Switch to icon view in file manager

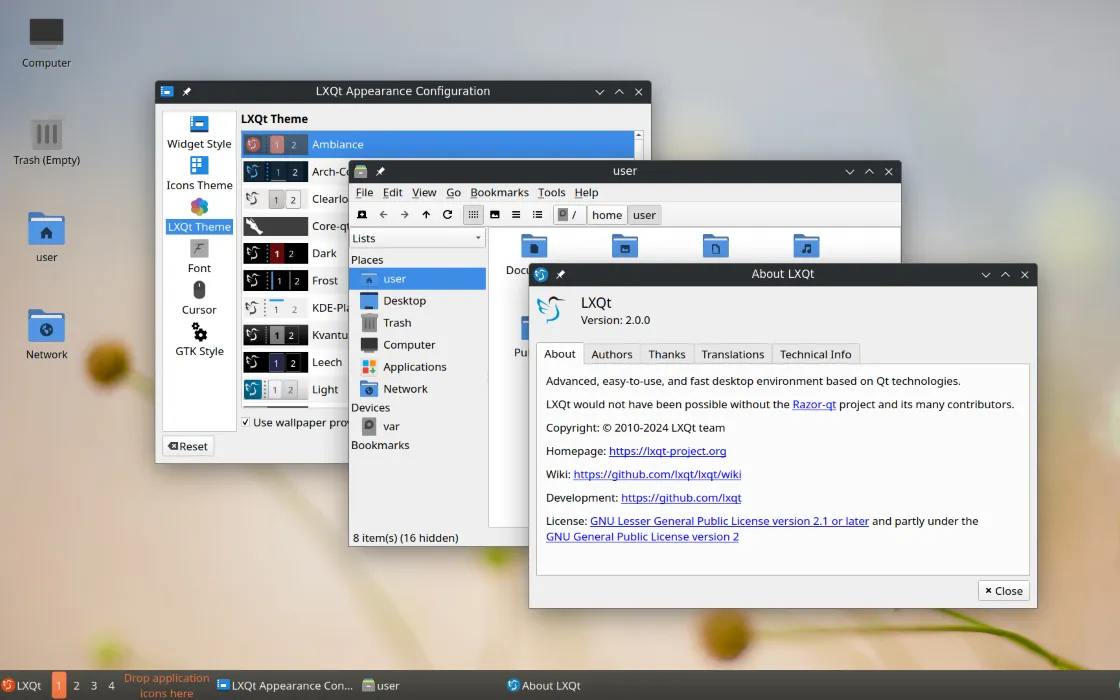point(473,215)
